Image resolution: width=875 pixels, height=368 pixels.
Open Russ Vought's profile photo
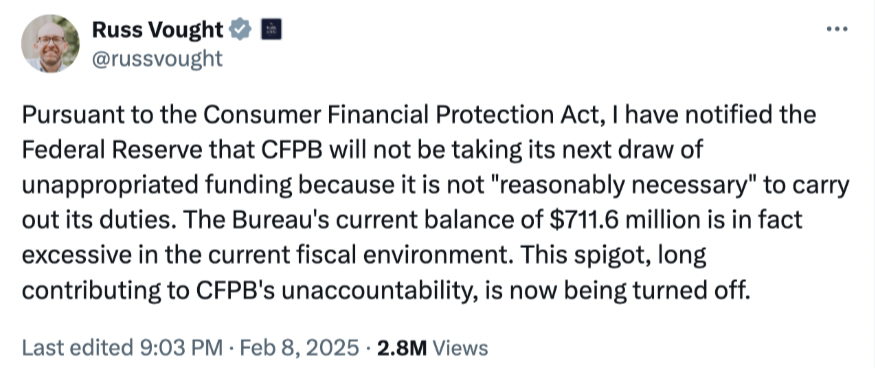(x=50, y=44)
